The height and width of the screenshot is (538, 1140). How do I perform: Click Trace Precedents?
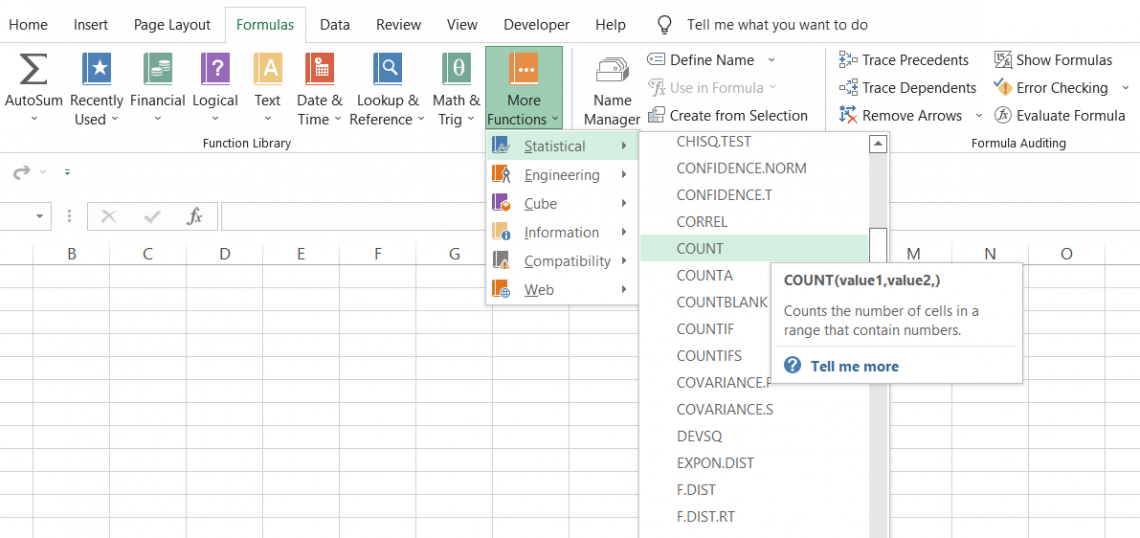point(904,60)
